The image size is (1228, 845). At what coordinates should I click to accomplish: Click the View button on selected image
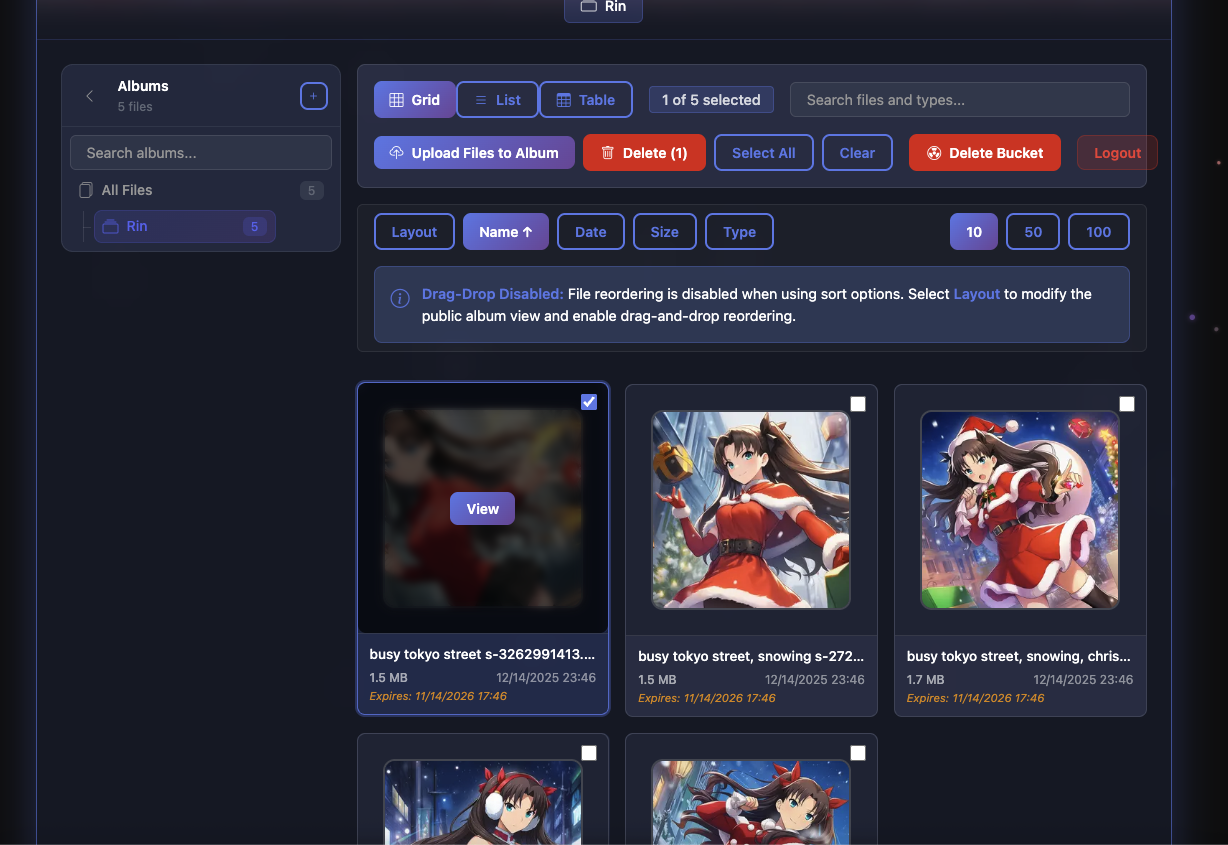[x=482, y=509]
